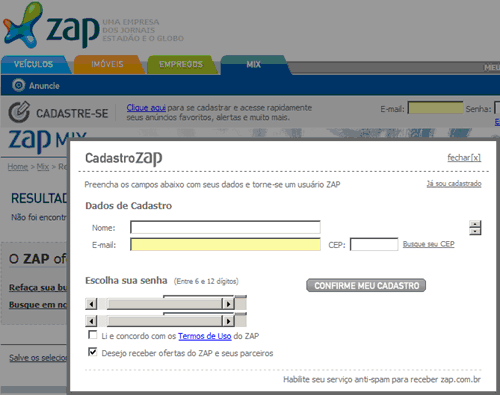This screenshot has width=500, height=395.
Task: Select the Mix tab
Action: click(x=253, y=64)
